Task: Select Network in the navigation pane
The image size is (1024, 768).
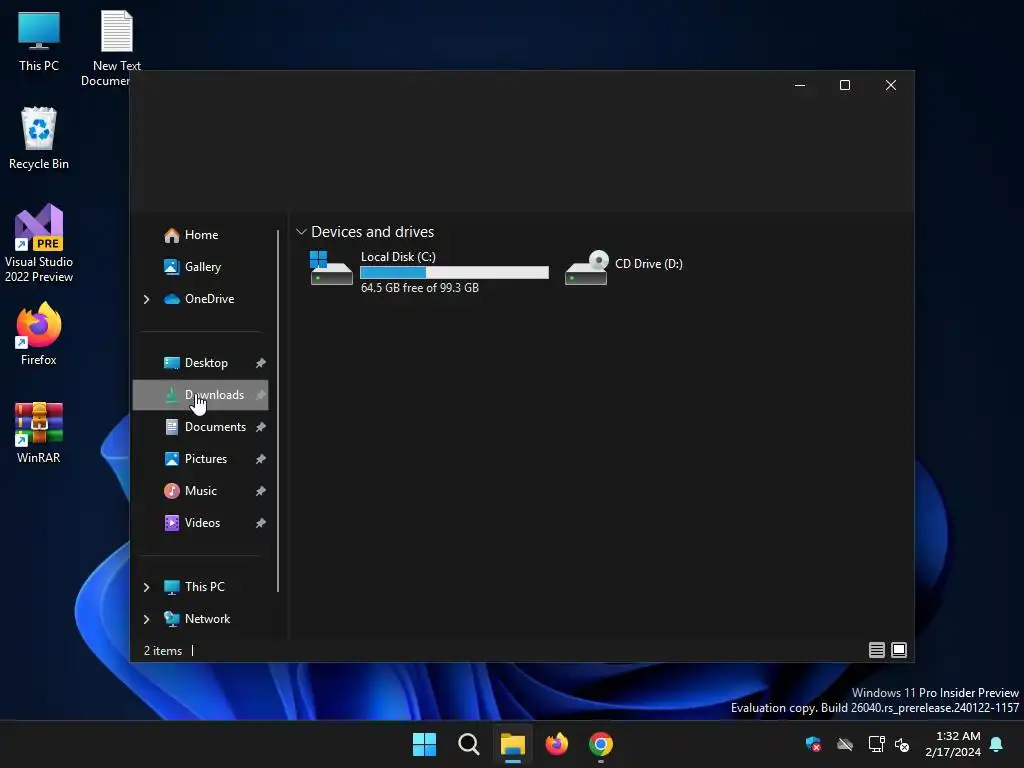Action: click(x=200, y=618)
